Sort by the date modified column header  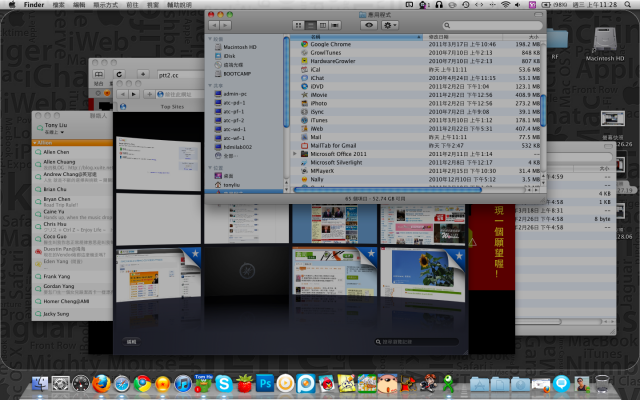[x=462, y=37]
